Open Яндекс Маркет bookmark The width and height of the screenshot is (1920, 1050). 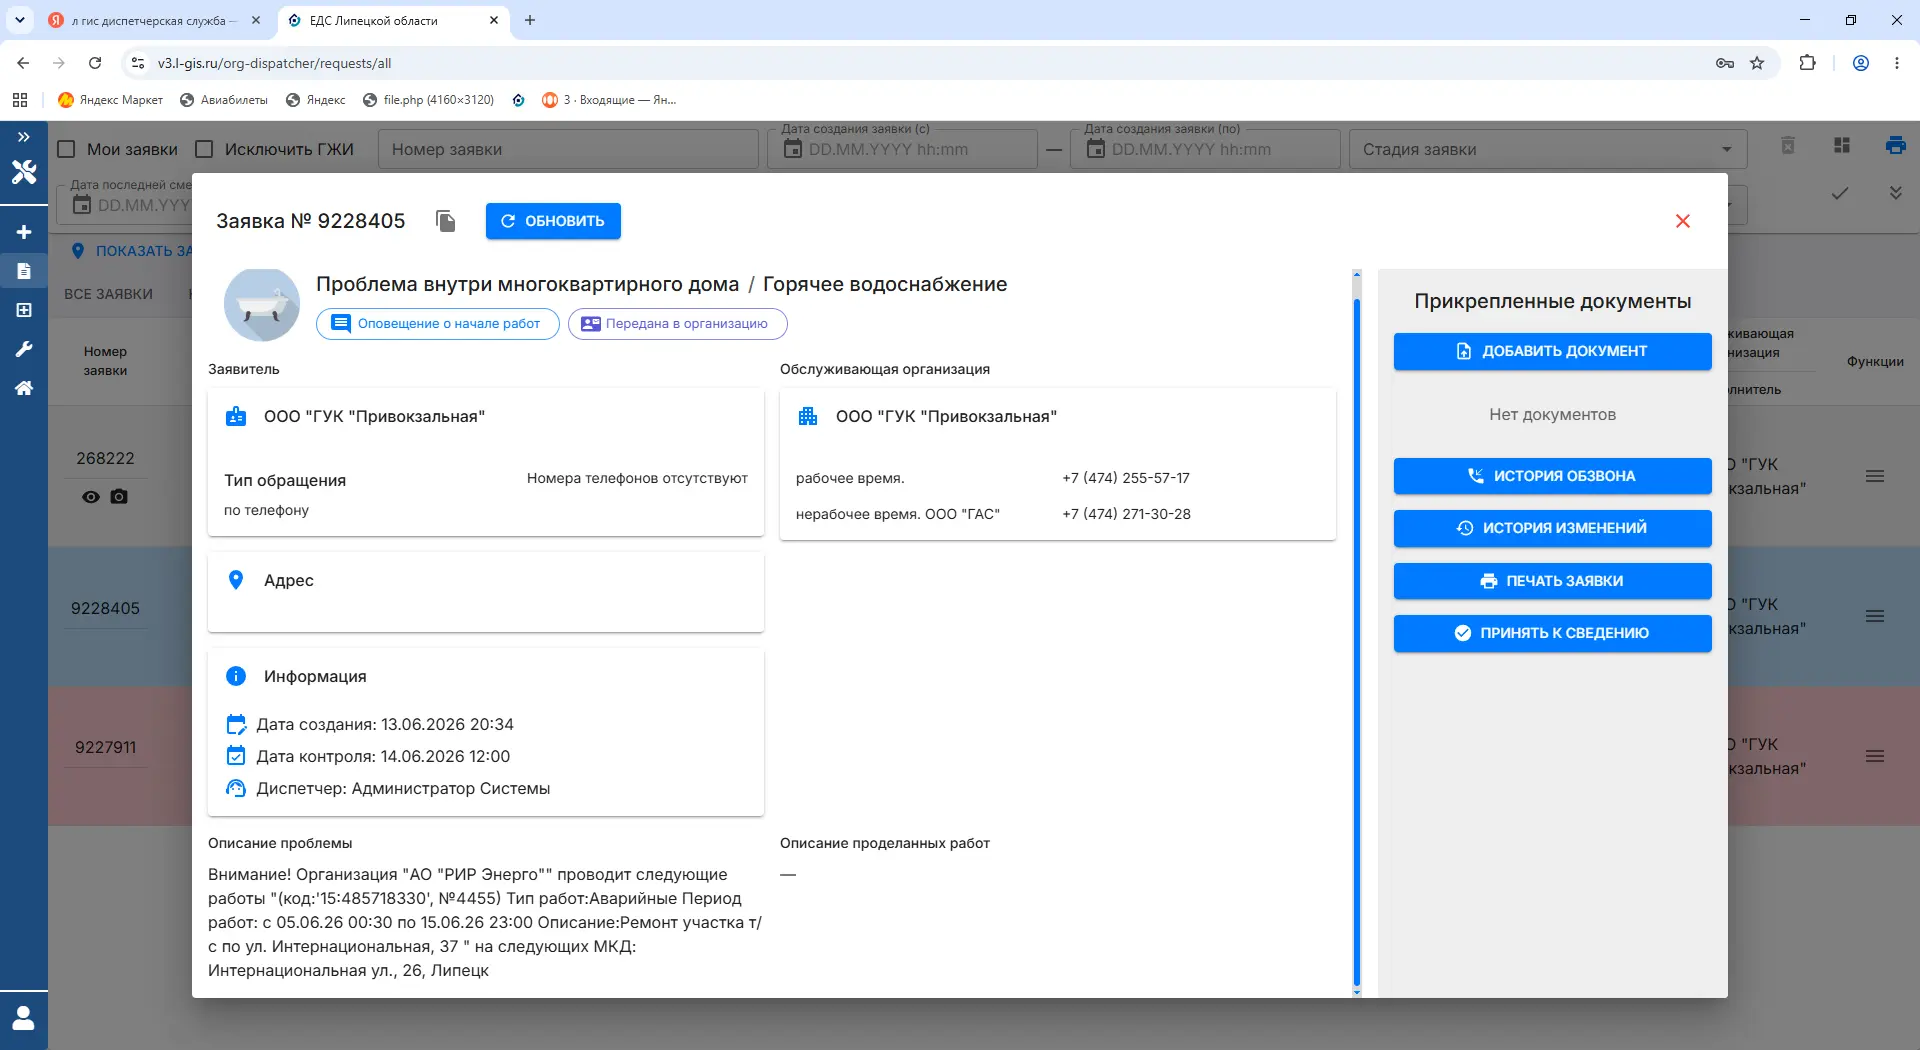(110, 100)
